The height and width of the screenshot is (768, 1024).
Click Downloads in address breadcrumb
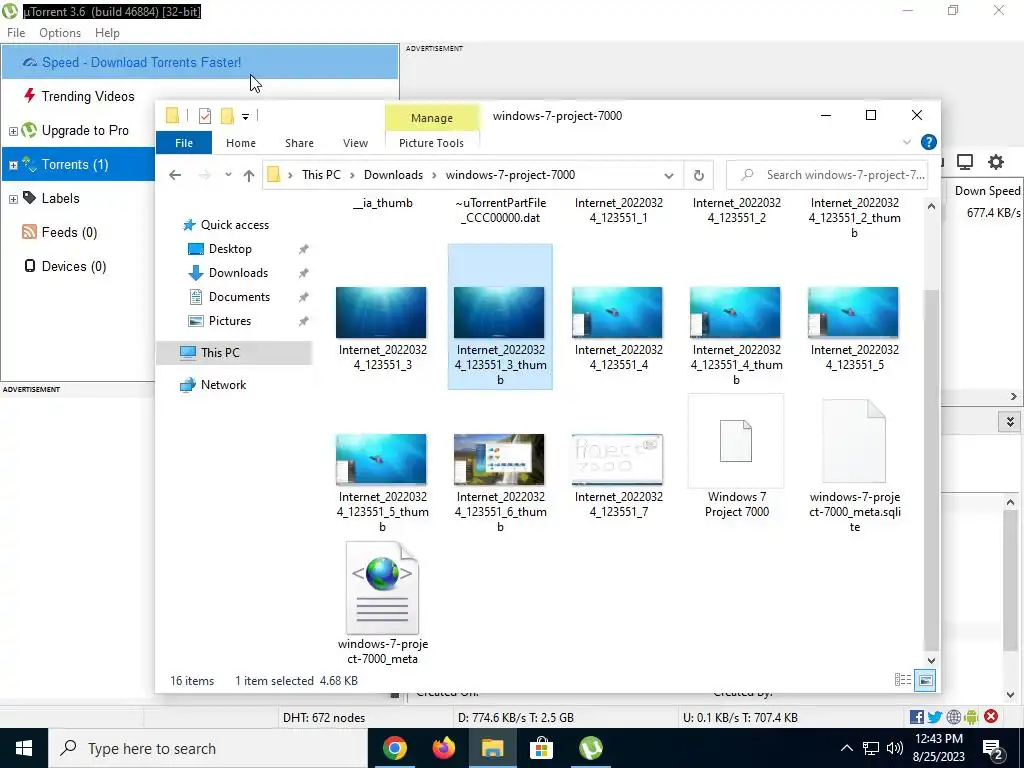(x=393, y=175)
